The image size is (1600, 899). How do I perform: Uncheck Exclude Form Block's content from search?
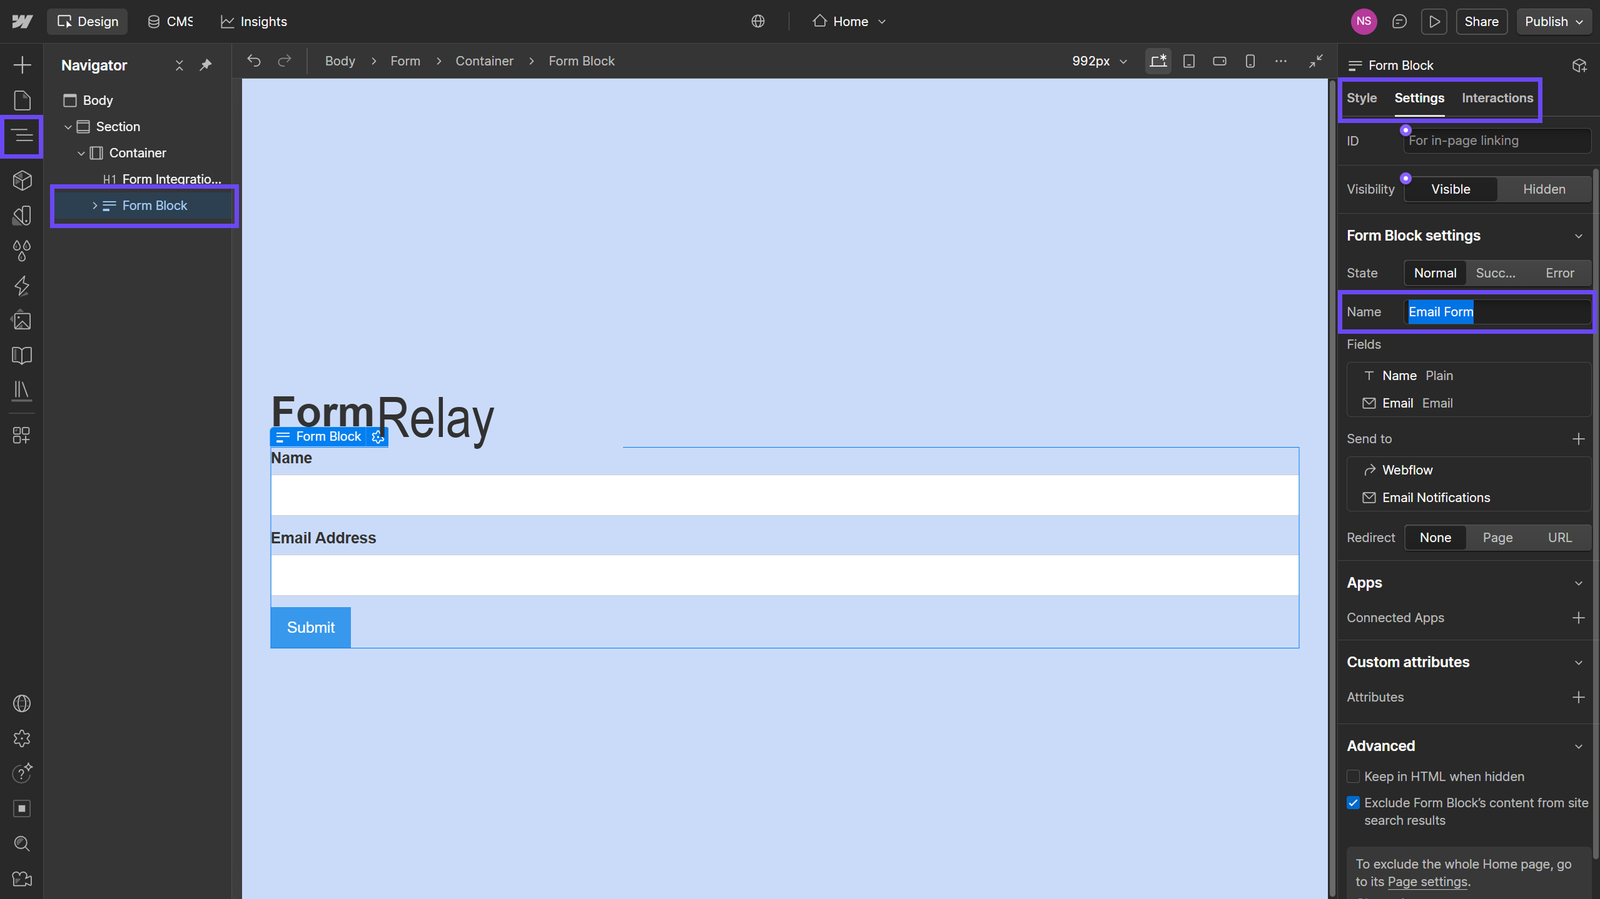pyautogui.click(x=1353, y=803)
